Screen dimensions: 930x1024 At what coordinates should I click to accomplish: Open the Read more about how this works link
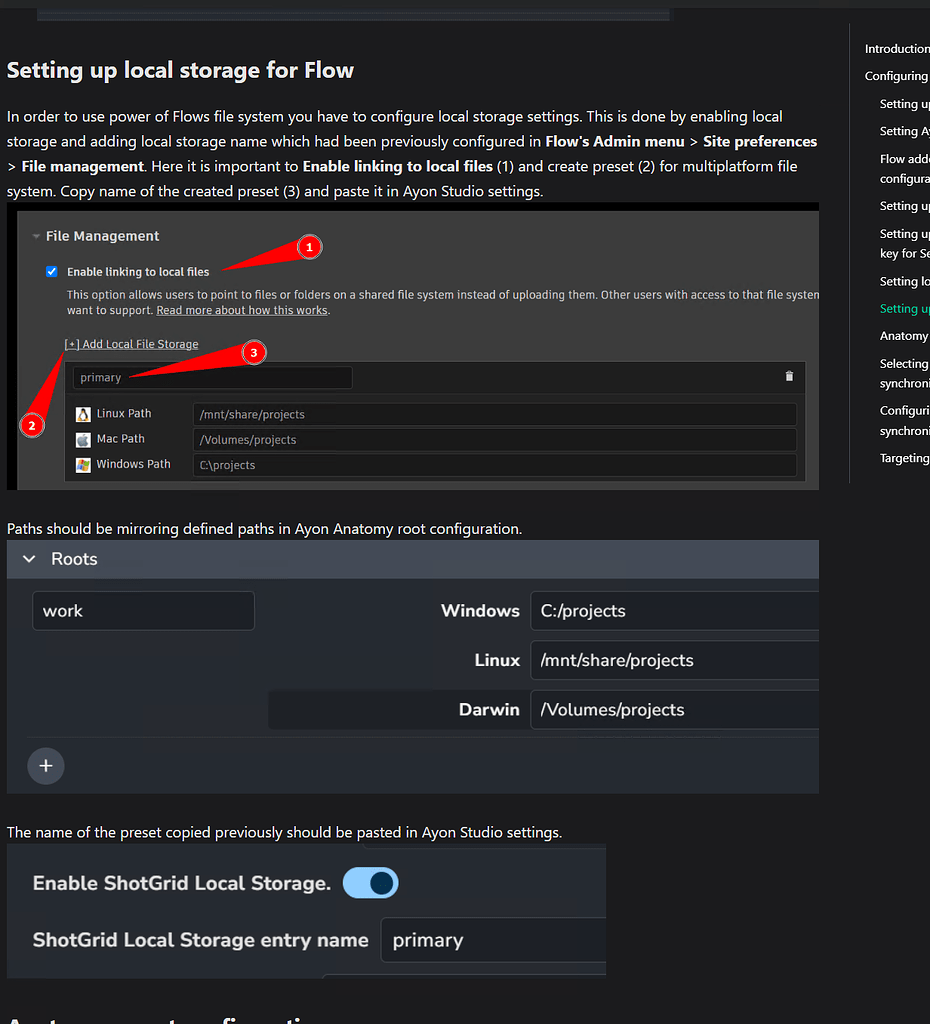click(241, 310)
